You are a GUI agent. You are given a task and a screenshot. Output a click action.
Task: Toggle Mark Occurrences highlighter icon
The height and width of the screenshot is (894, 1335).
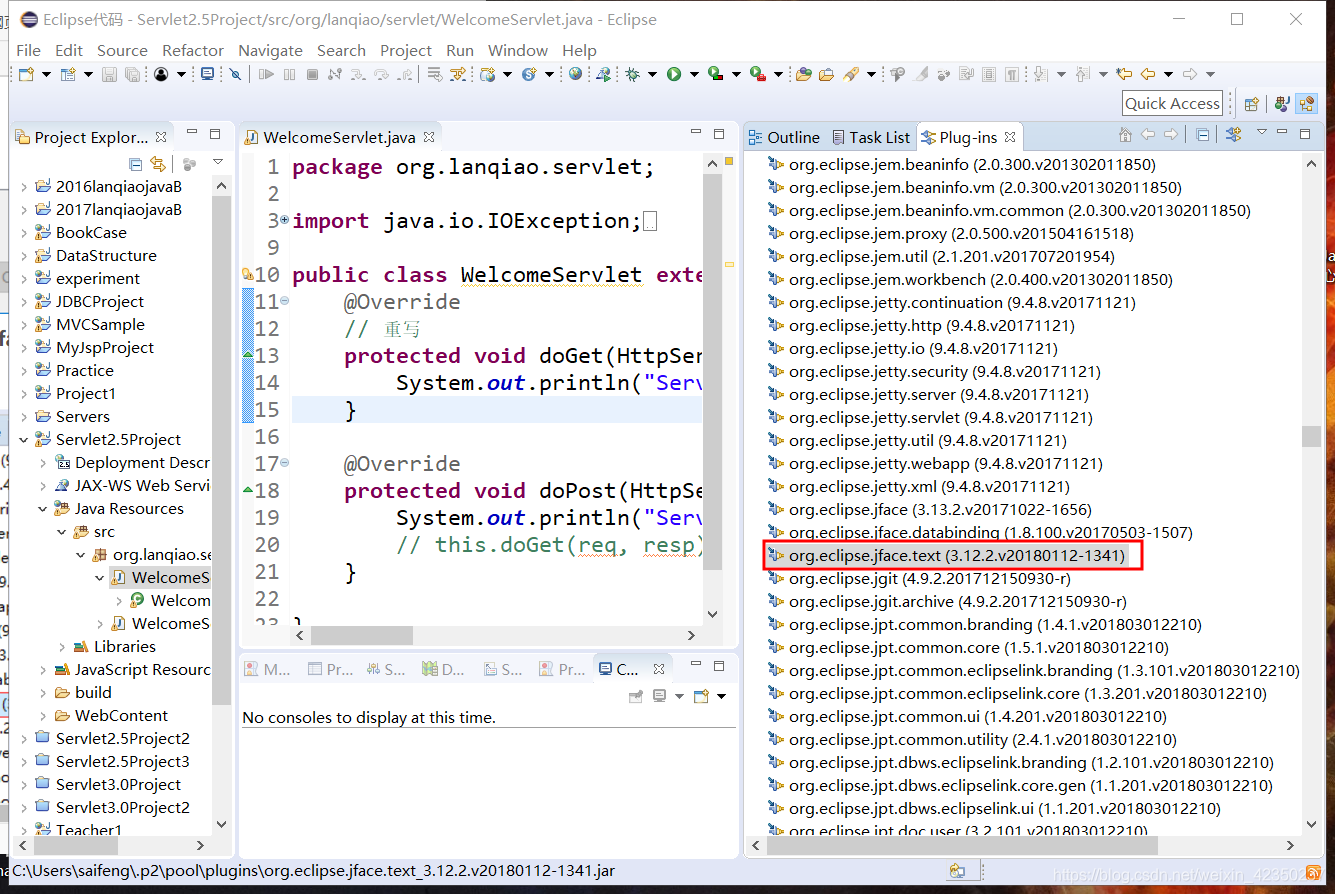tap(920, 74)
